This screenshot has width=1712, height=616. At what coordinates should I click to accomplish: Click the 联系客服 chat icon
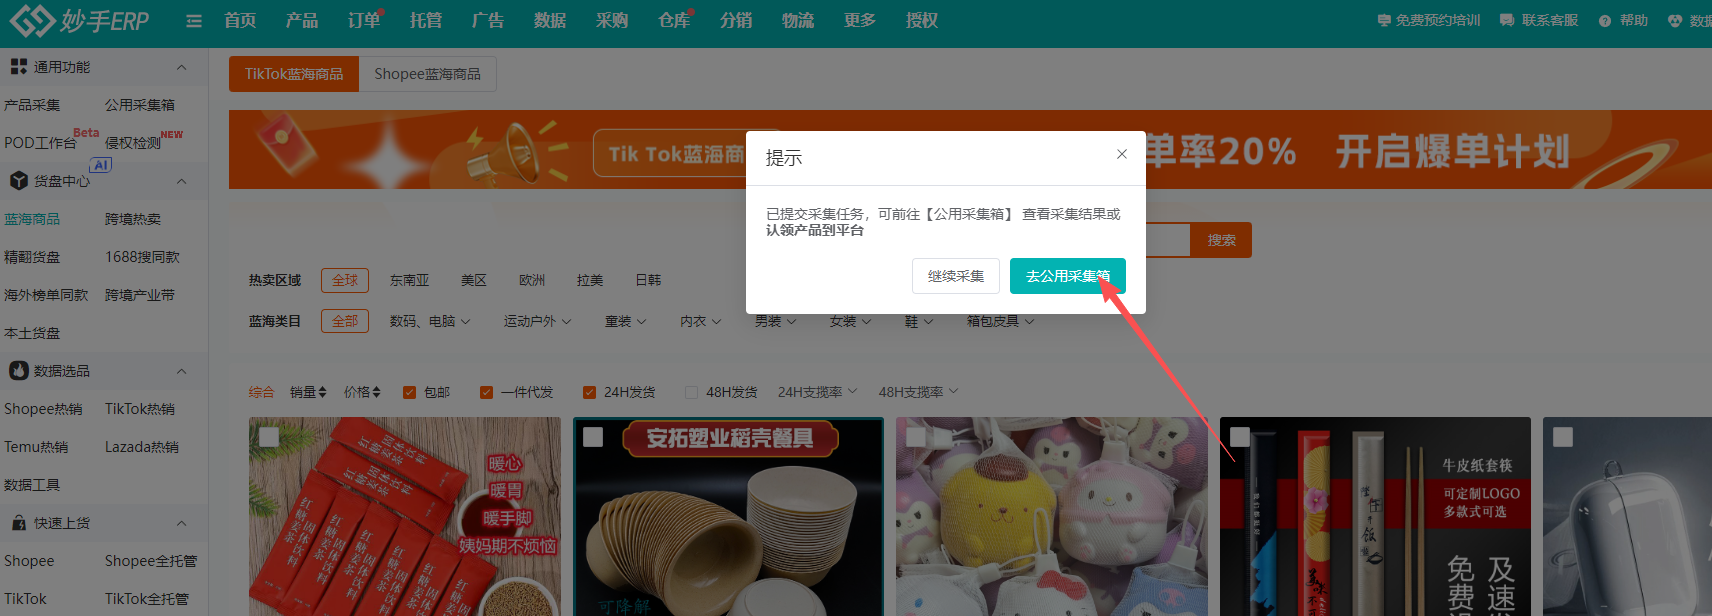pos(1507,20)
